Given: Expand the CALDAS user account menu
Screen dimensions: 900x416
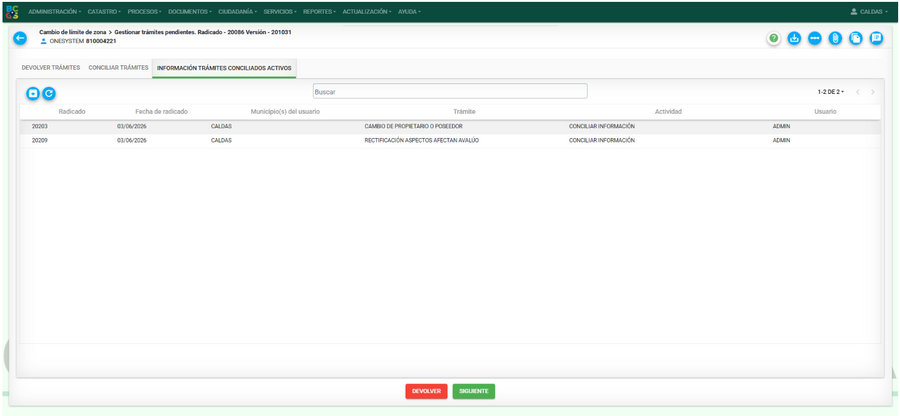Looking at the screenshot, I should coord(869,11).
